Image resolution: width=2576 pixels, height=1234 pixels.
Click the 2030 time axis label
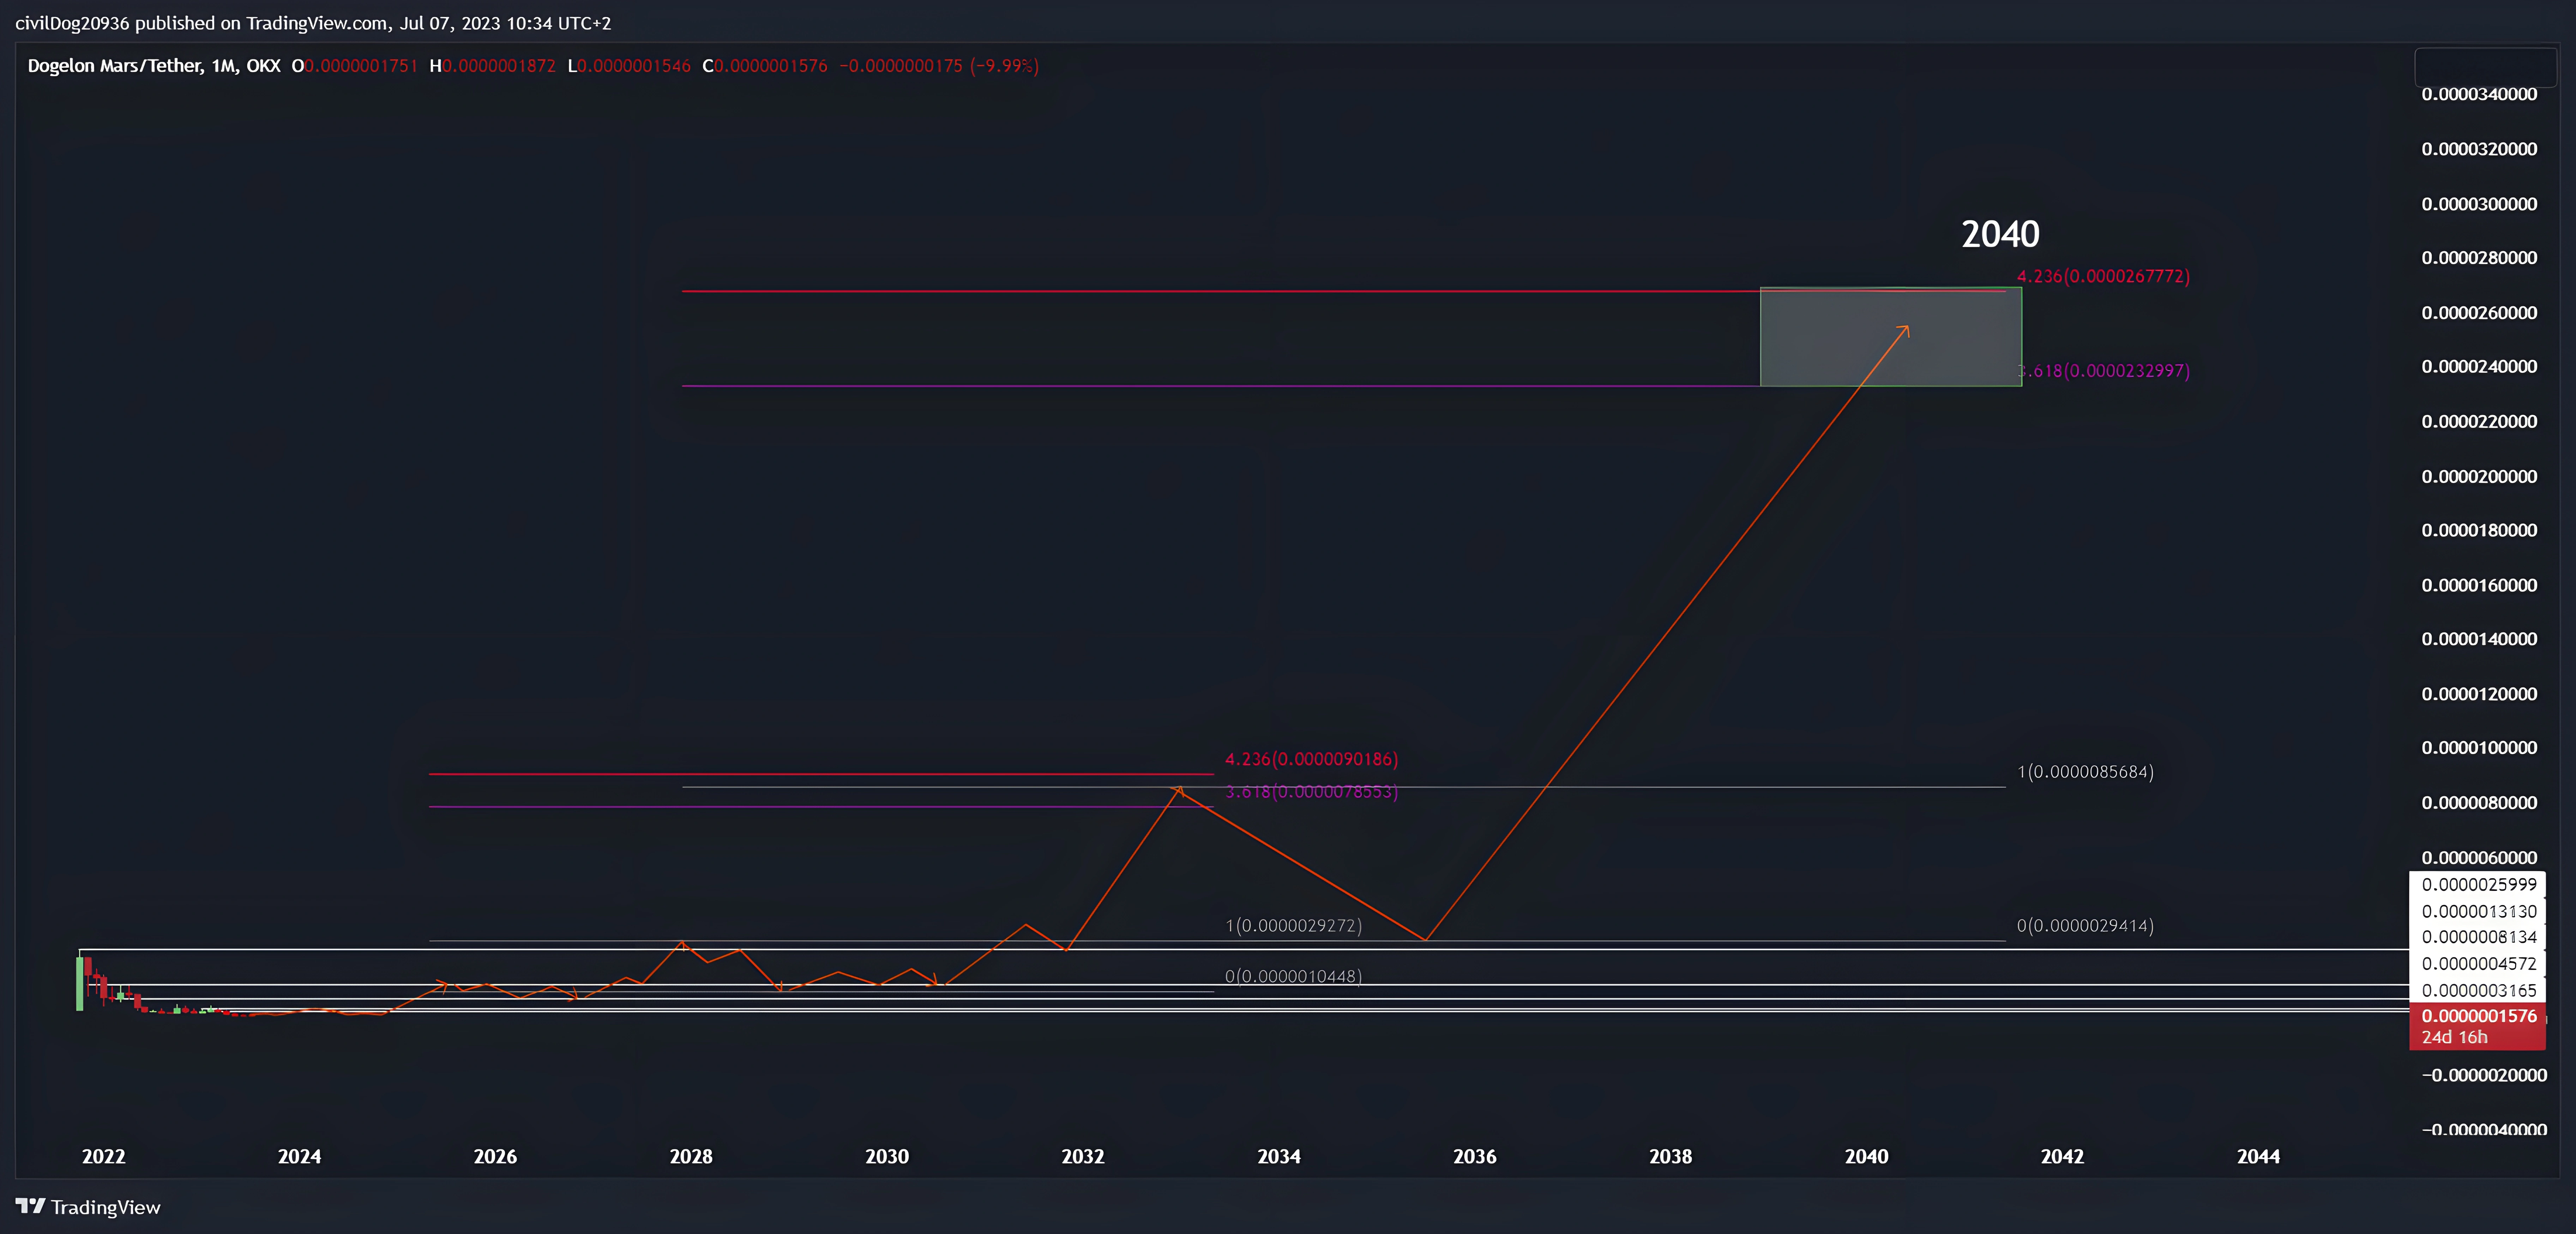click(x=887, y=1157)
